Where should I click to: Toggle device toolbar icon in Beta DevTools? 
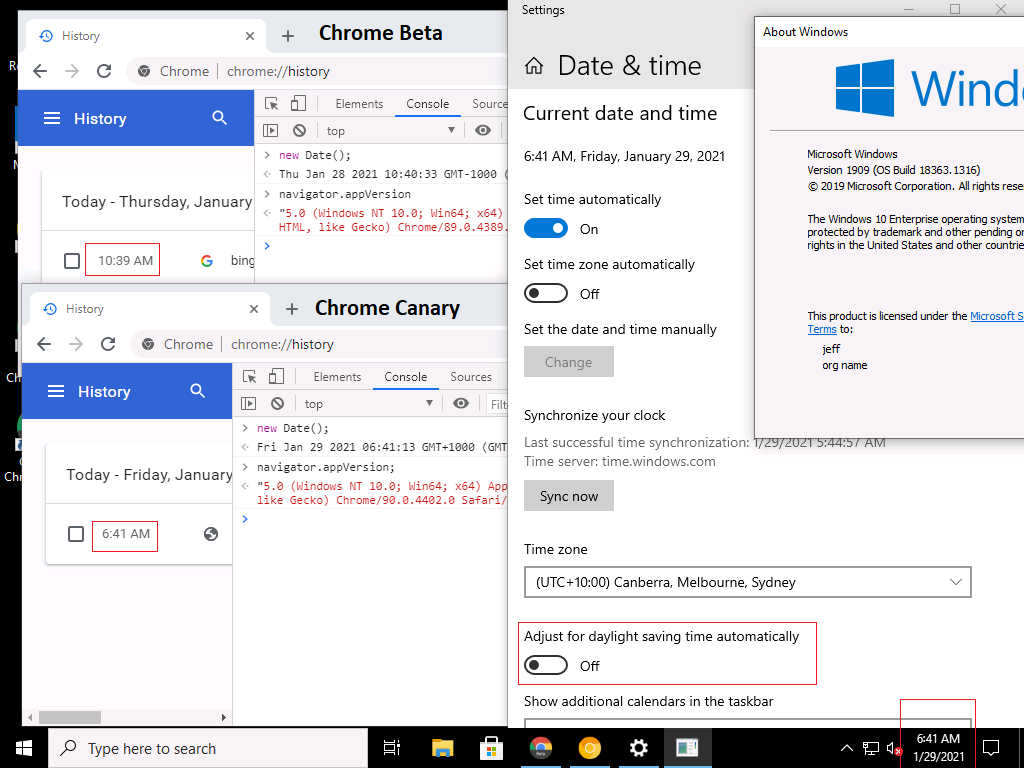coord(298,104)
